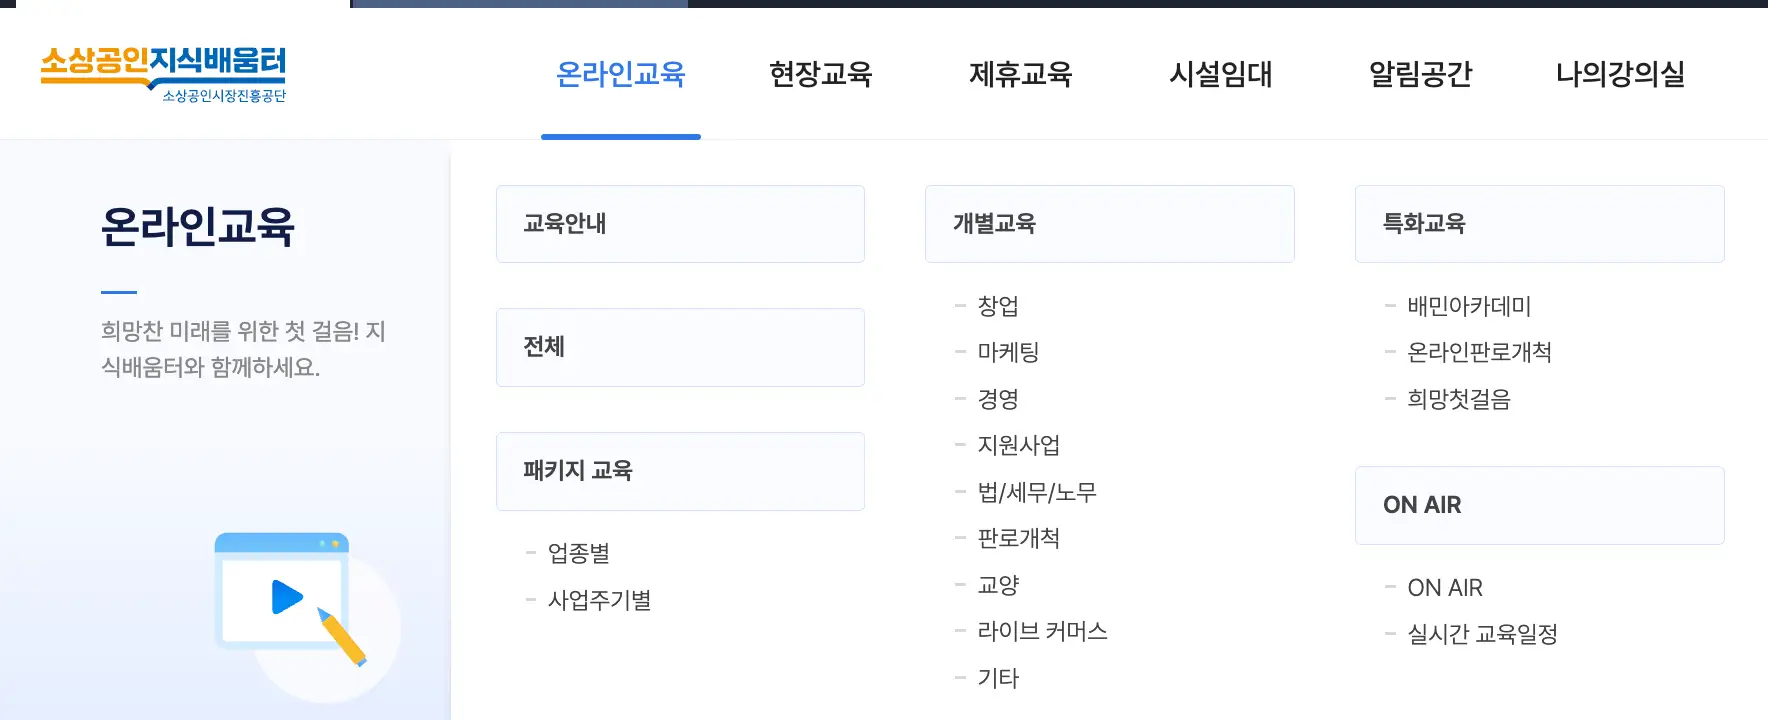Image resolution: width=1768 pixels, height=720 pixels.
Task: Open the 개별교육 category
Action: pyautogui.click(x=1110, y=223)
